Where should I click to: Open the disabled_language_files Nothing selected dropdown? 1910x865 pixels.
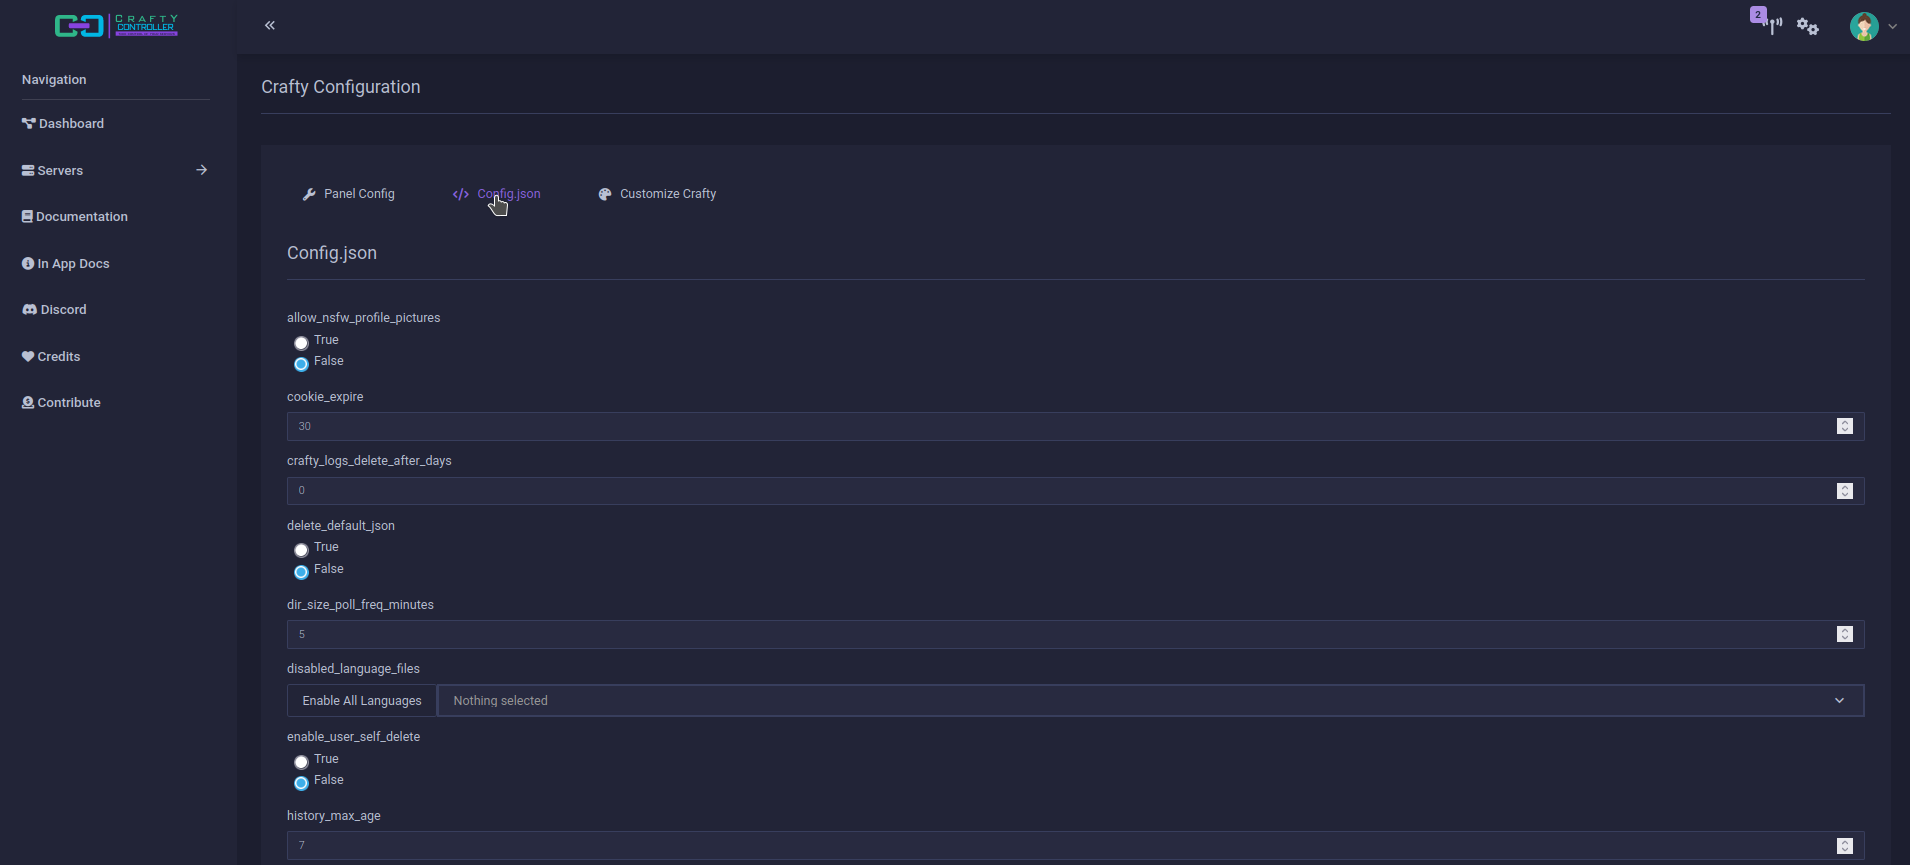pyautogui.click(x=1150, y=701)
